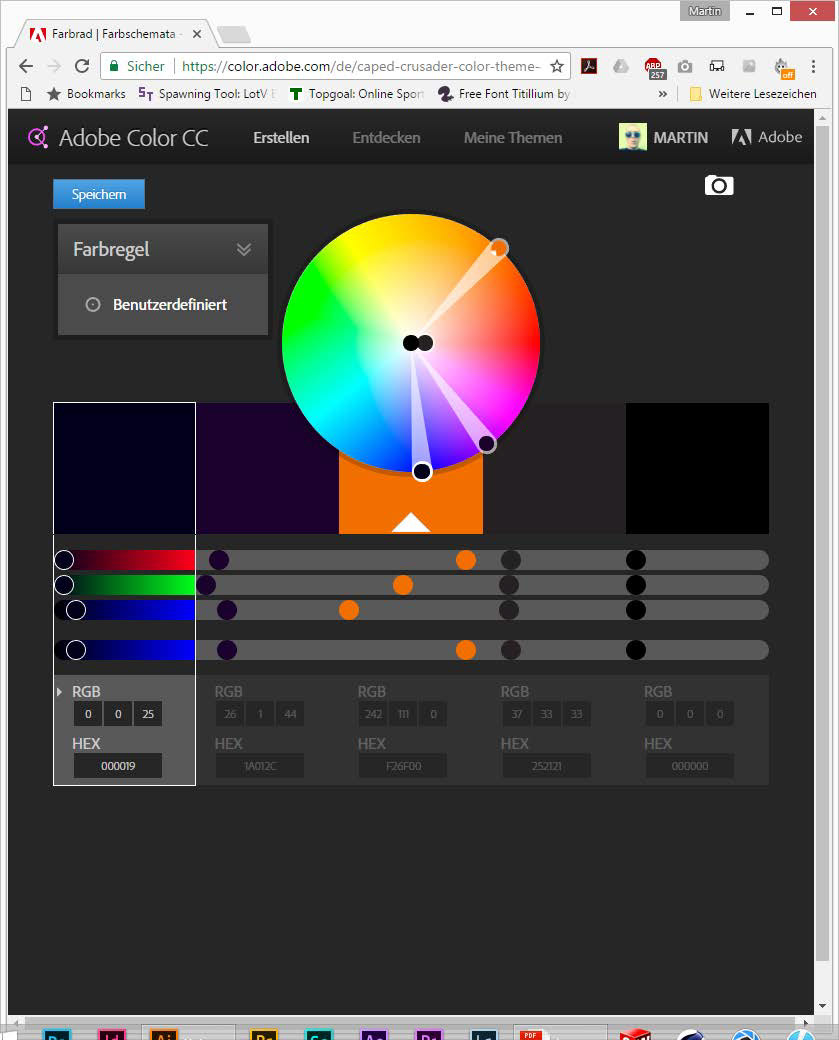Click the Sicher secure lock icon

[x=114, y=66]
